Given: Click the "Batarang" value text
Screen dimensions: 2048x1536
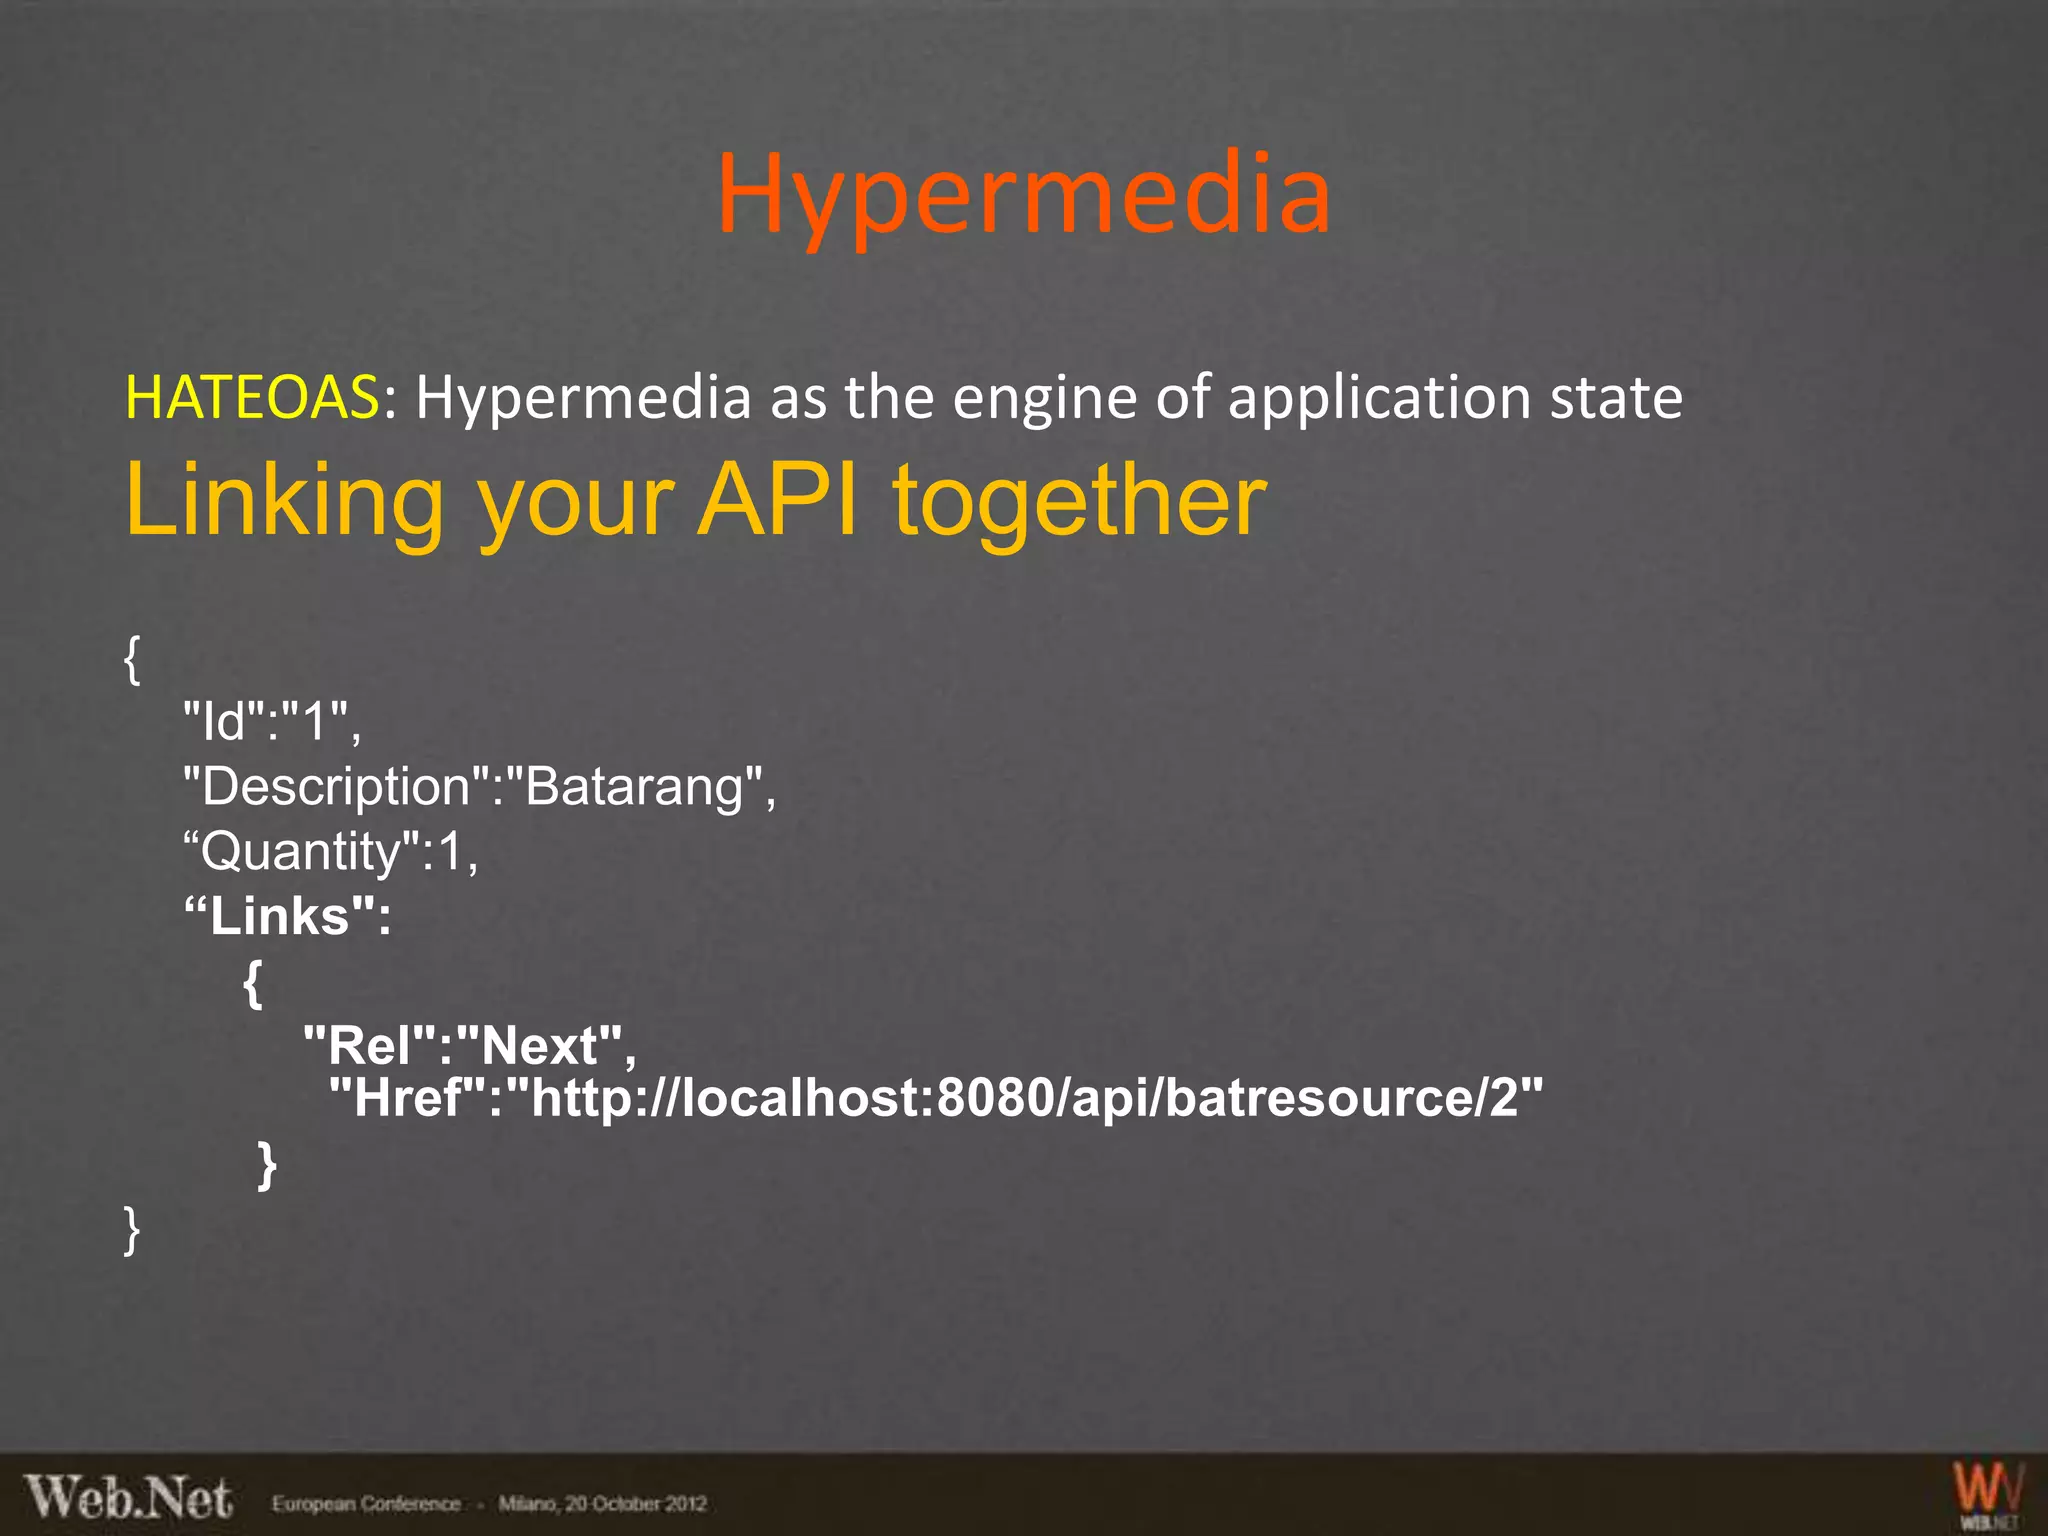Looking at the screenshot, I should pos(636,786).
